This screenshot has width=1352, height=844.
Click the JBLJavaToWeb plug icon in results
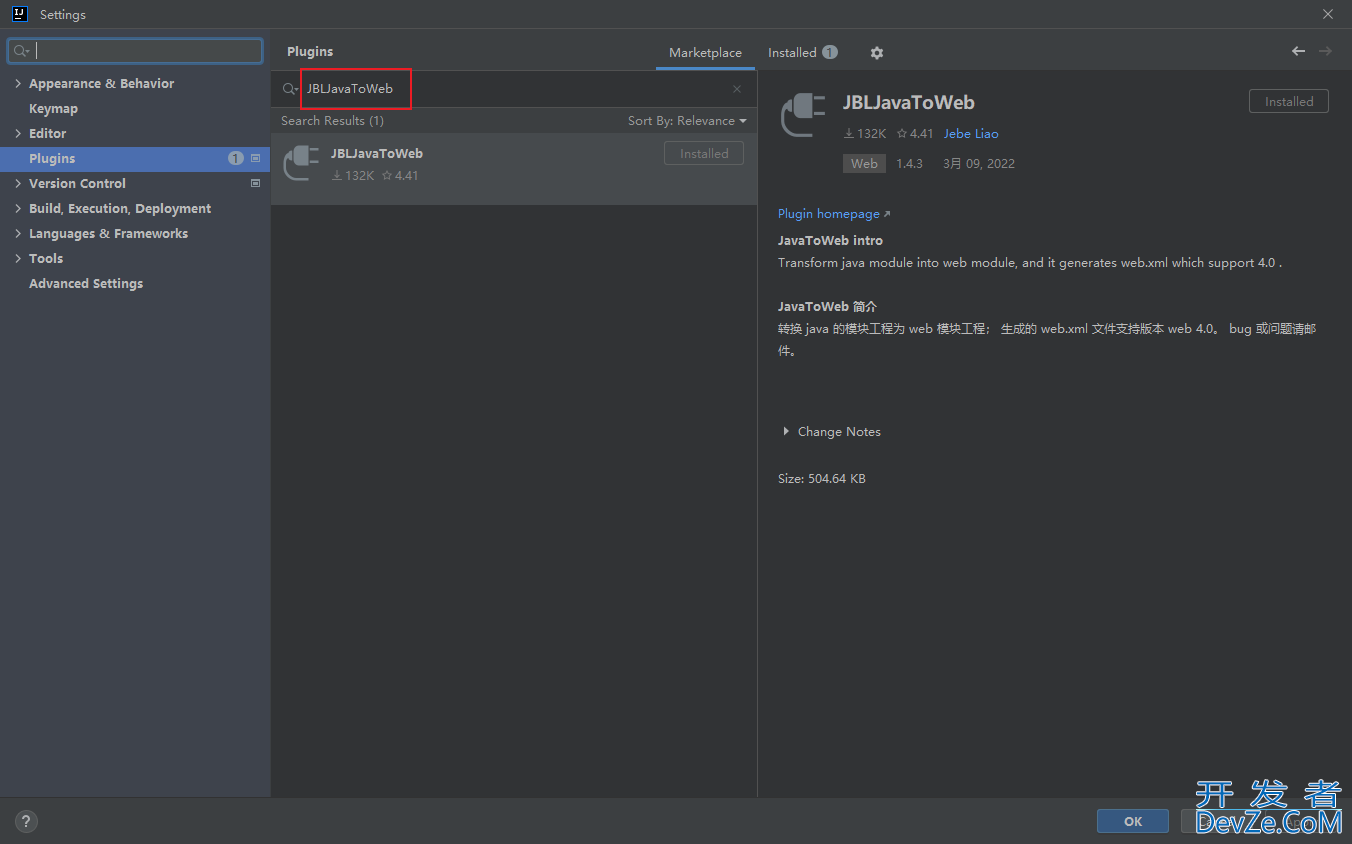pyautogui.click(x=301, y=163)
